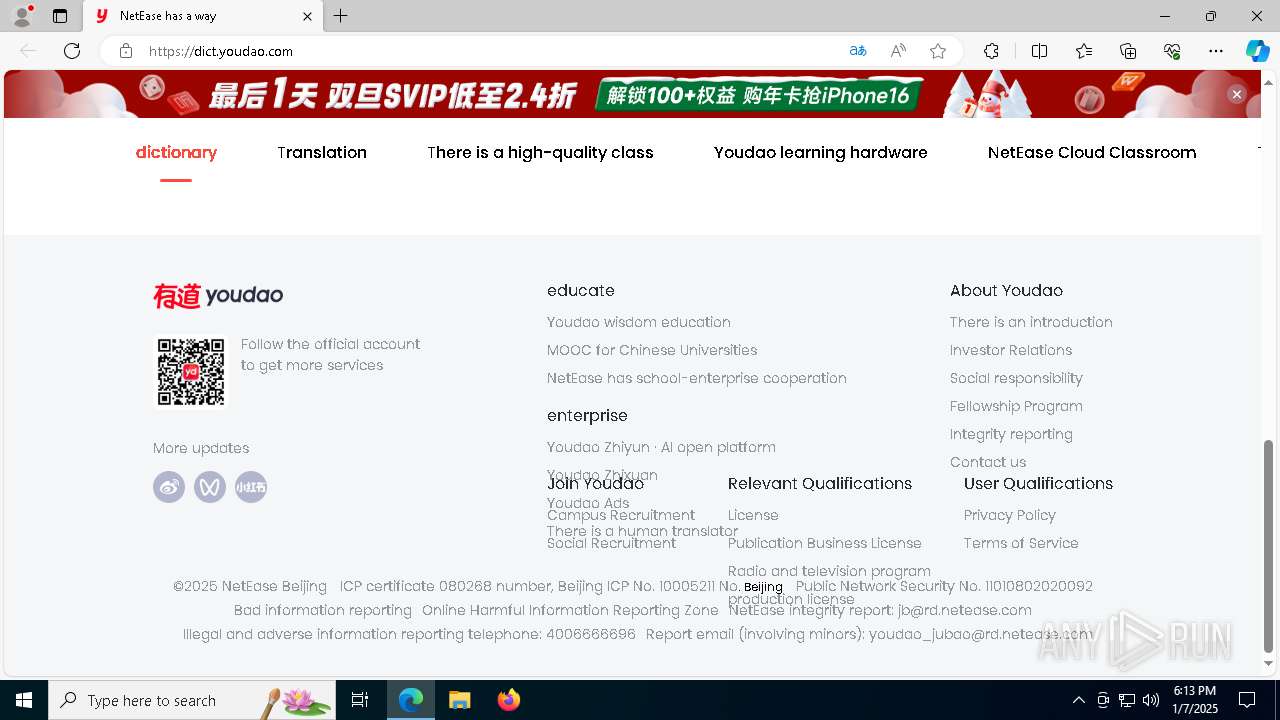Open the Weibo social icon

pos(169,487)
